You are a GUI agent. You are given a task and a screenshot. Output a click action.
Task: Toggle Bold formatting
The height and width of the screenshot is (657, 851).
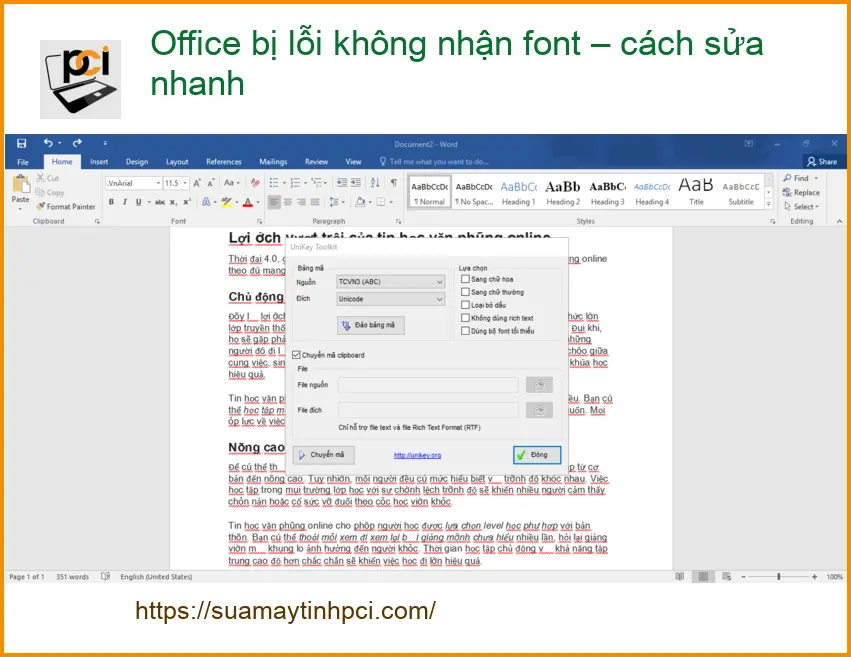click(111, 202)
